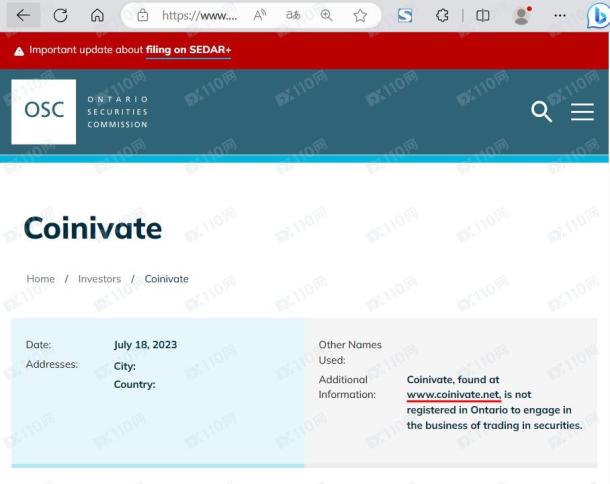Click the Additional Information label
Screen dimensions: 610x484
[347, 387]
